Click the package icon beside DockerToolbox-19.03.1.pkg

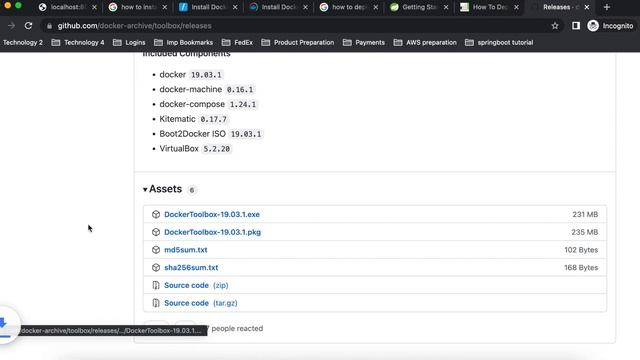tap(156, 232)
